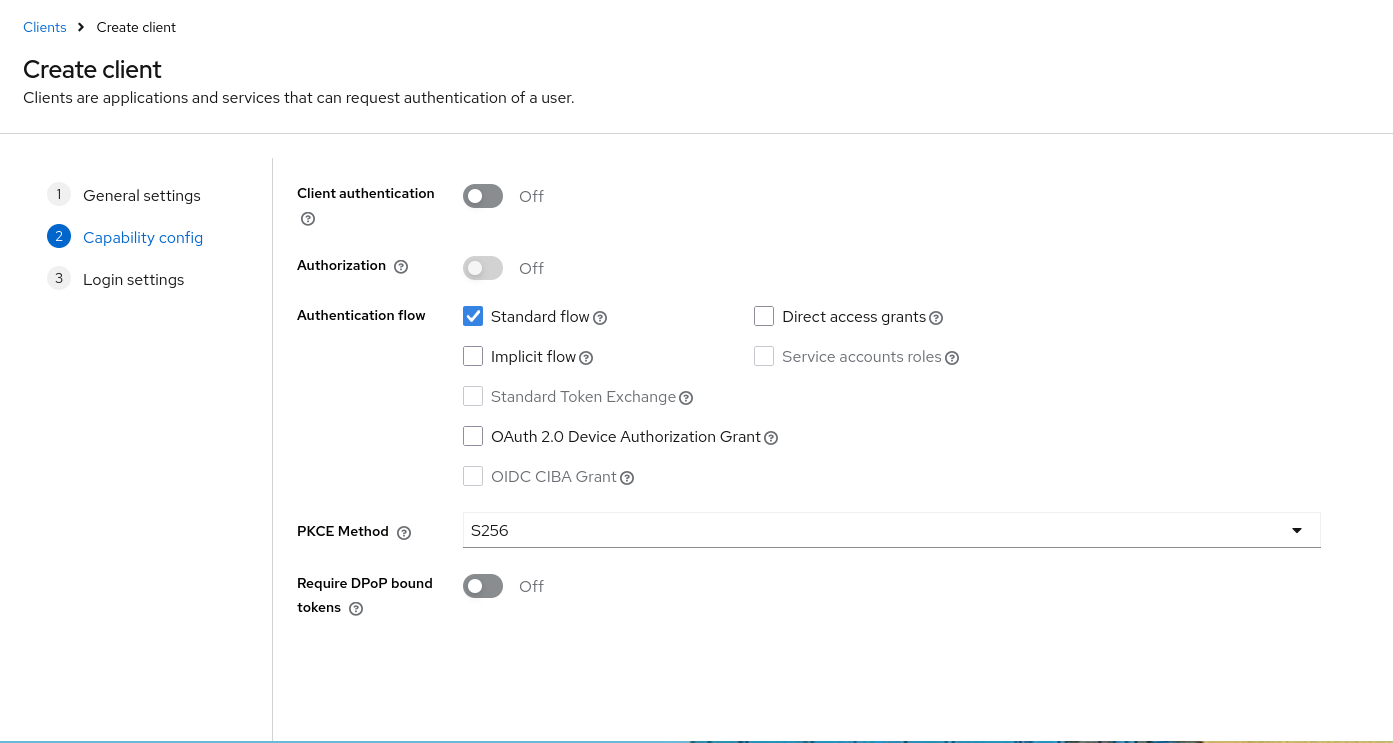This screenshot has height=743, width=1393.
Task: Open the Clients breadcrumb link
Action: (x=44, y=27)
